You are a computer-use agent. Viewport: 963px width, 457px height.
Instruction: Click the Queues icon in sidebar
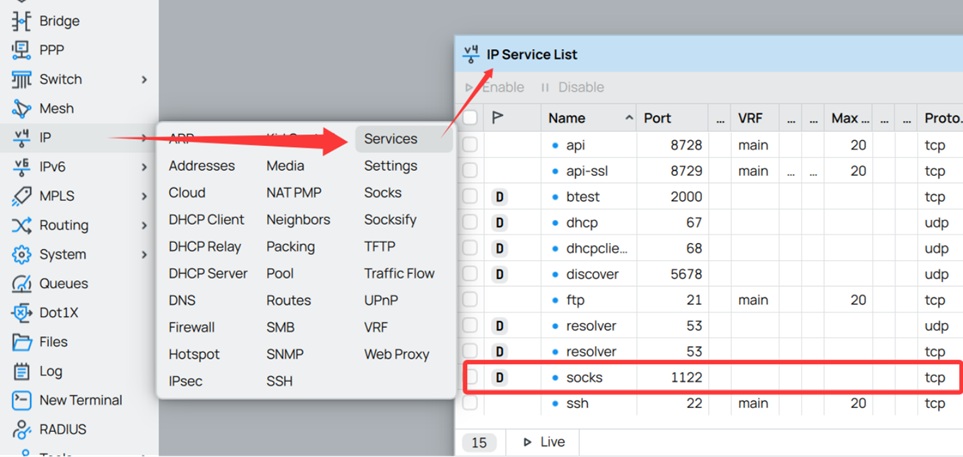21,284
